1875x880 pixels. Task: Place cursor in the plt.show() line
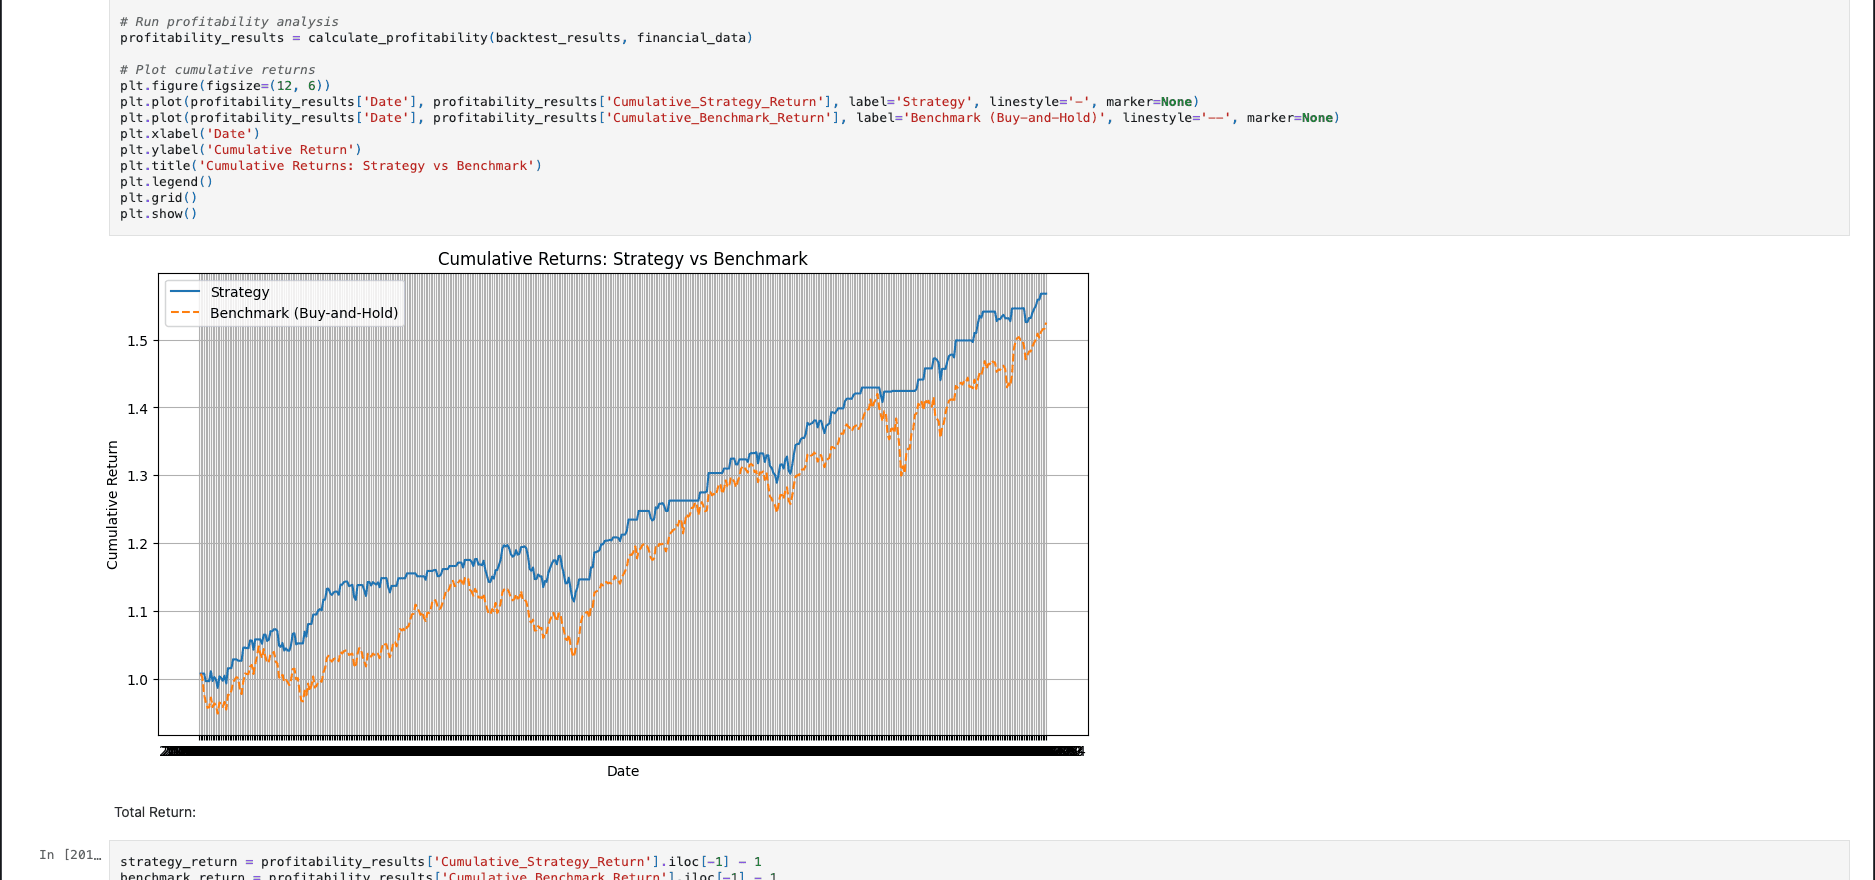pos(158,214)
